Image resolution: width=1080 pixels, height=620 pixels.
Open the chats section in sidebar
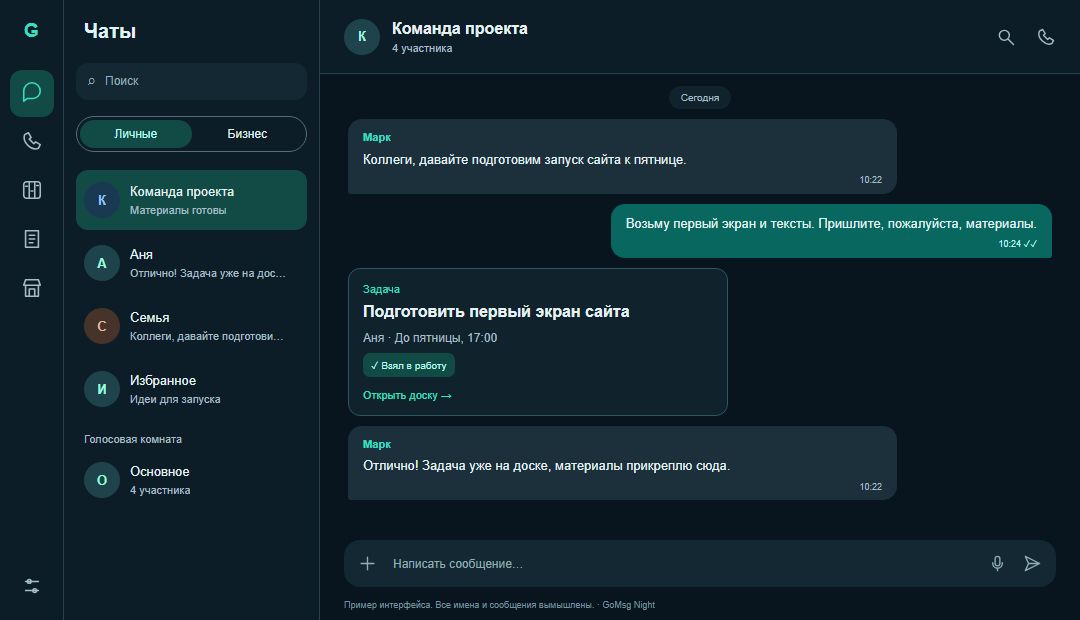(x=32, y=93)
